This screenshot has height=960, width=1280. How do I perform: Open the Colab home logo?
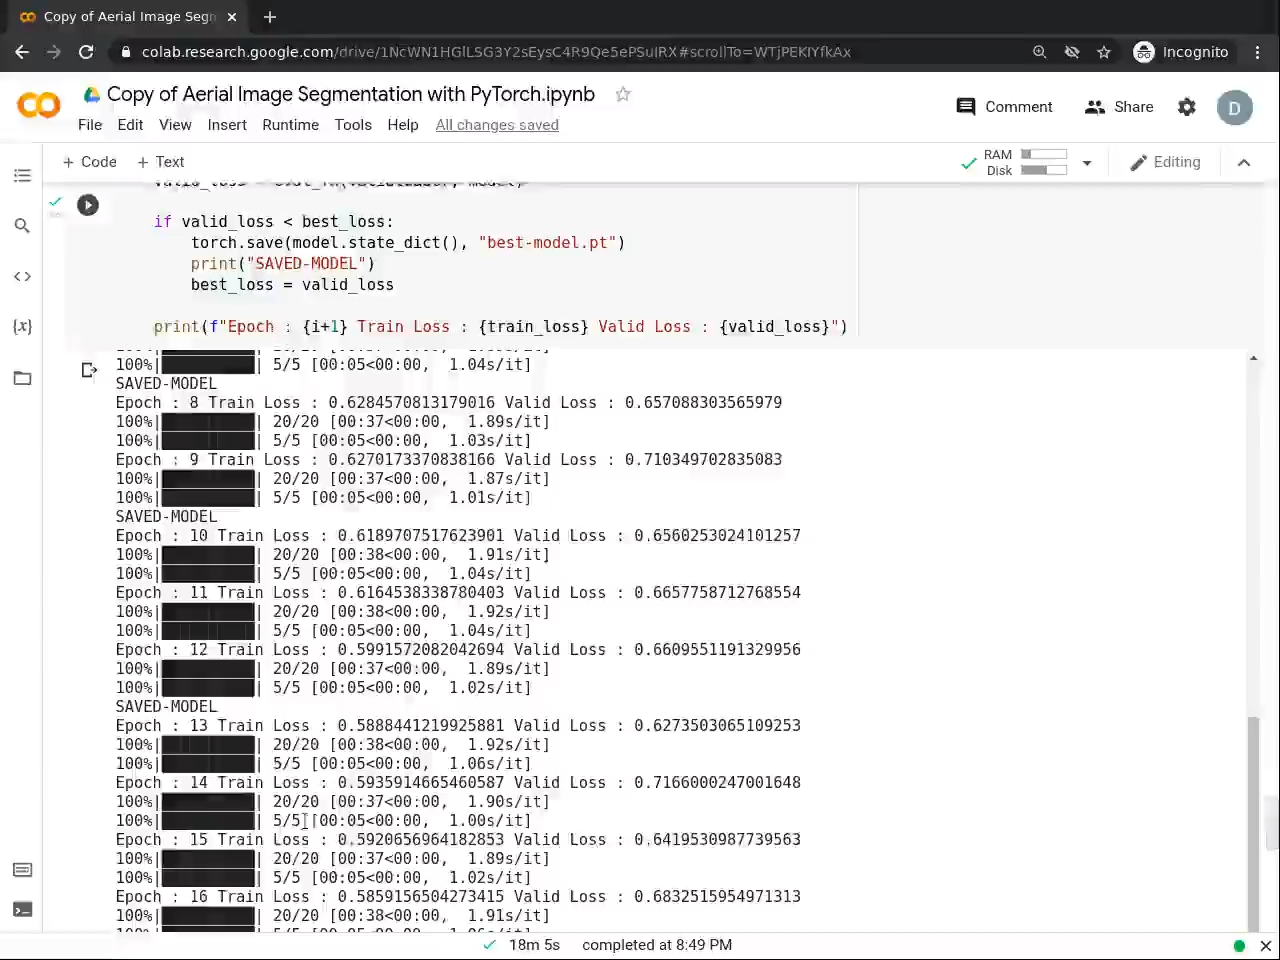(x=39, y=105)
